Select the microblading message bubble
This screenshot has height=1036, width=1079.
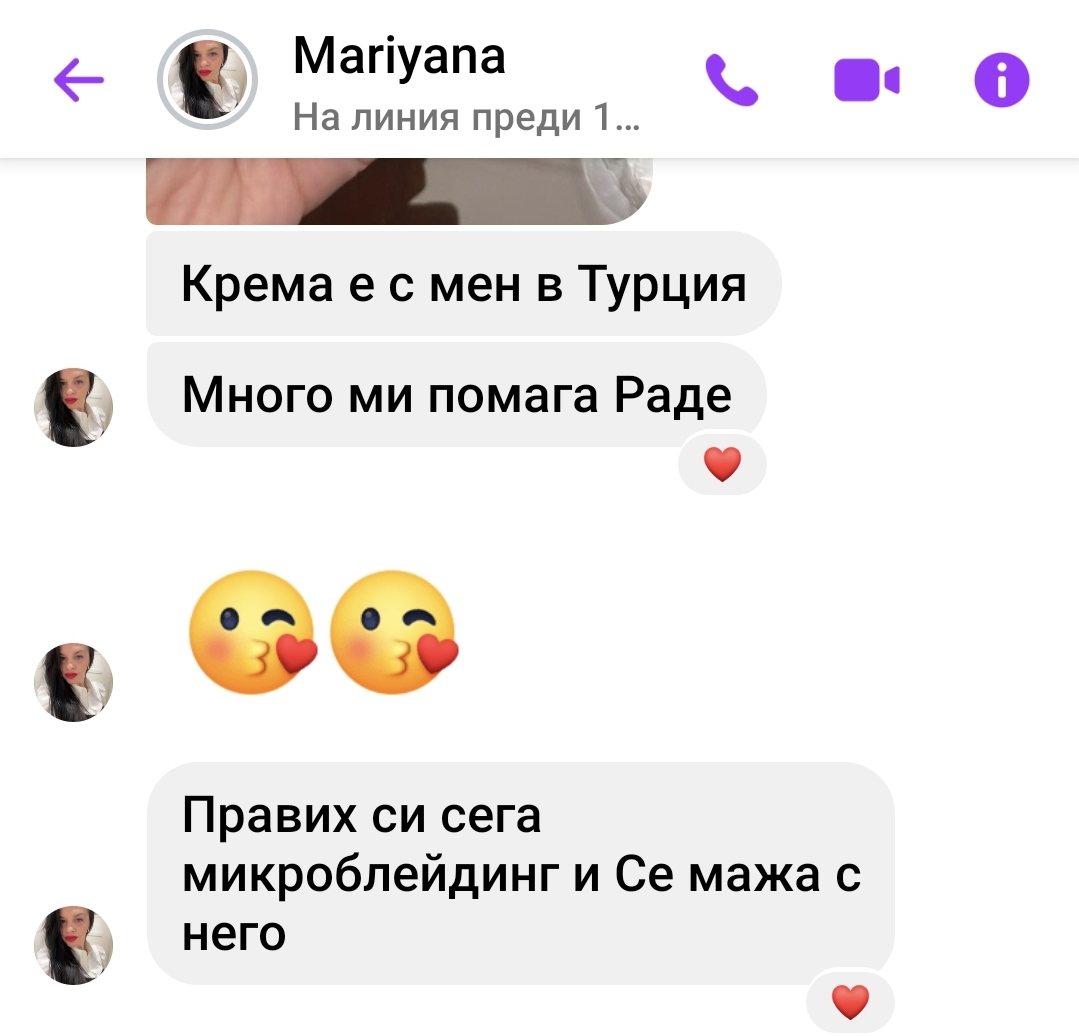point(520,873)
